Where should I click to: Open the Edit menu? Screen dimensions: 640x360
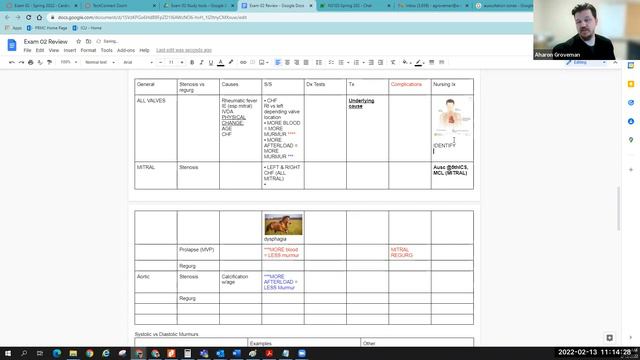tap(40, 50)
